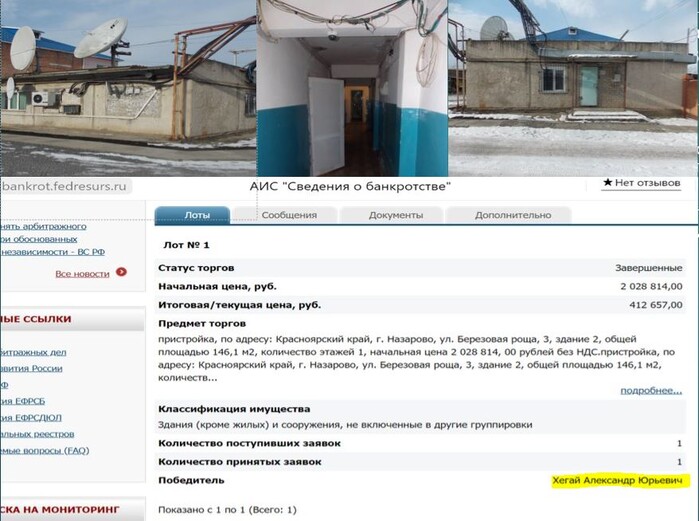The image size is (699, 521).
Task: Open the развития России sidebar link
Action: coord(31,368)
